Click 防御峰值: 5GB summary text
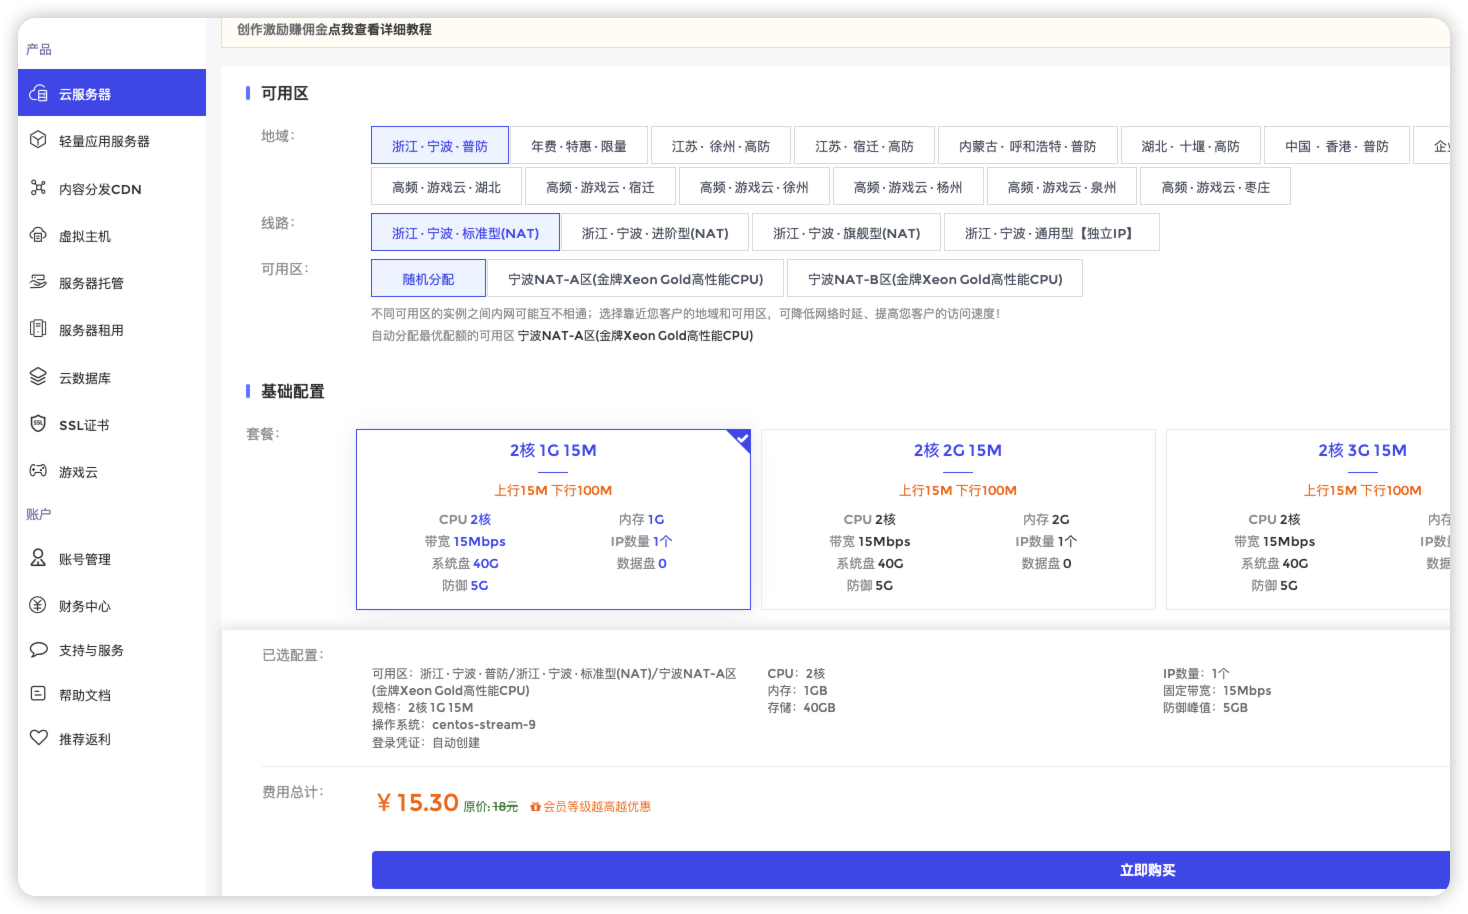This screenshot has width=1468, height=914. pyautogui.click(x=1205, y=707)
